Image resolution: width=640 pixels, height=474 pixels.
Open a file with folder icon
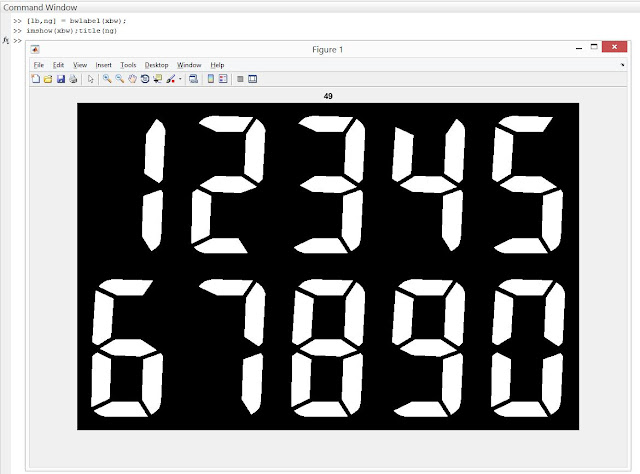(x=48, y=79)
